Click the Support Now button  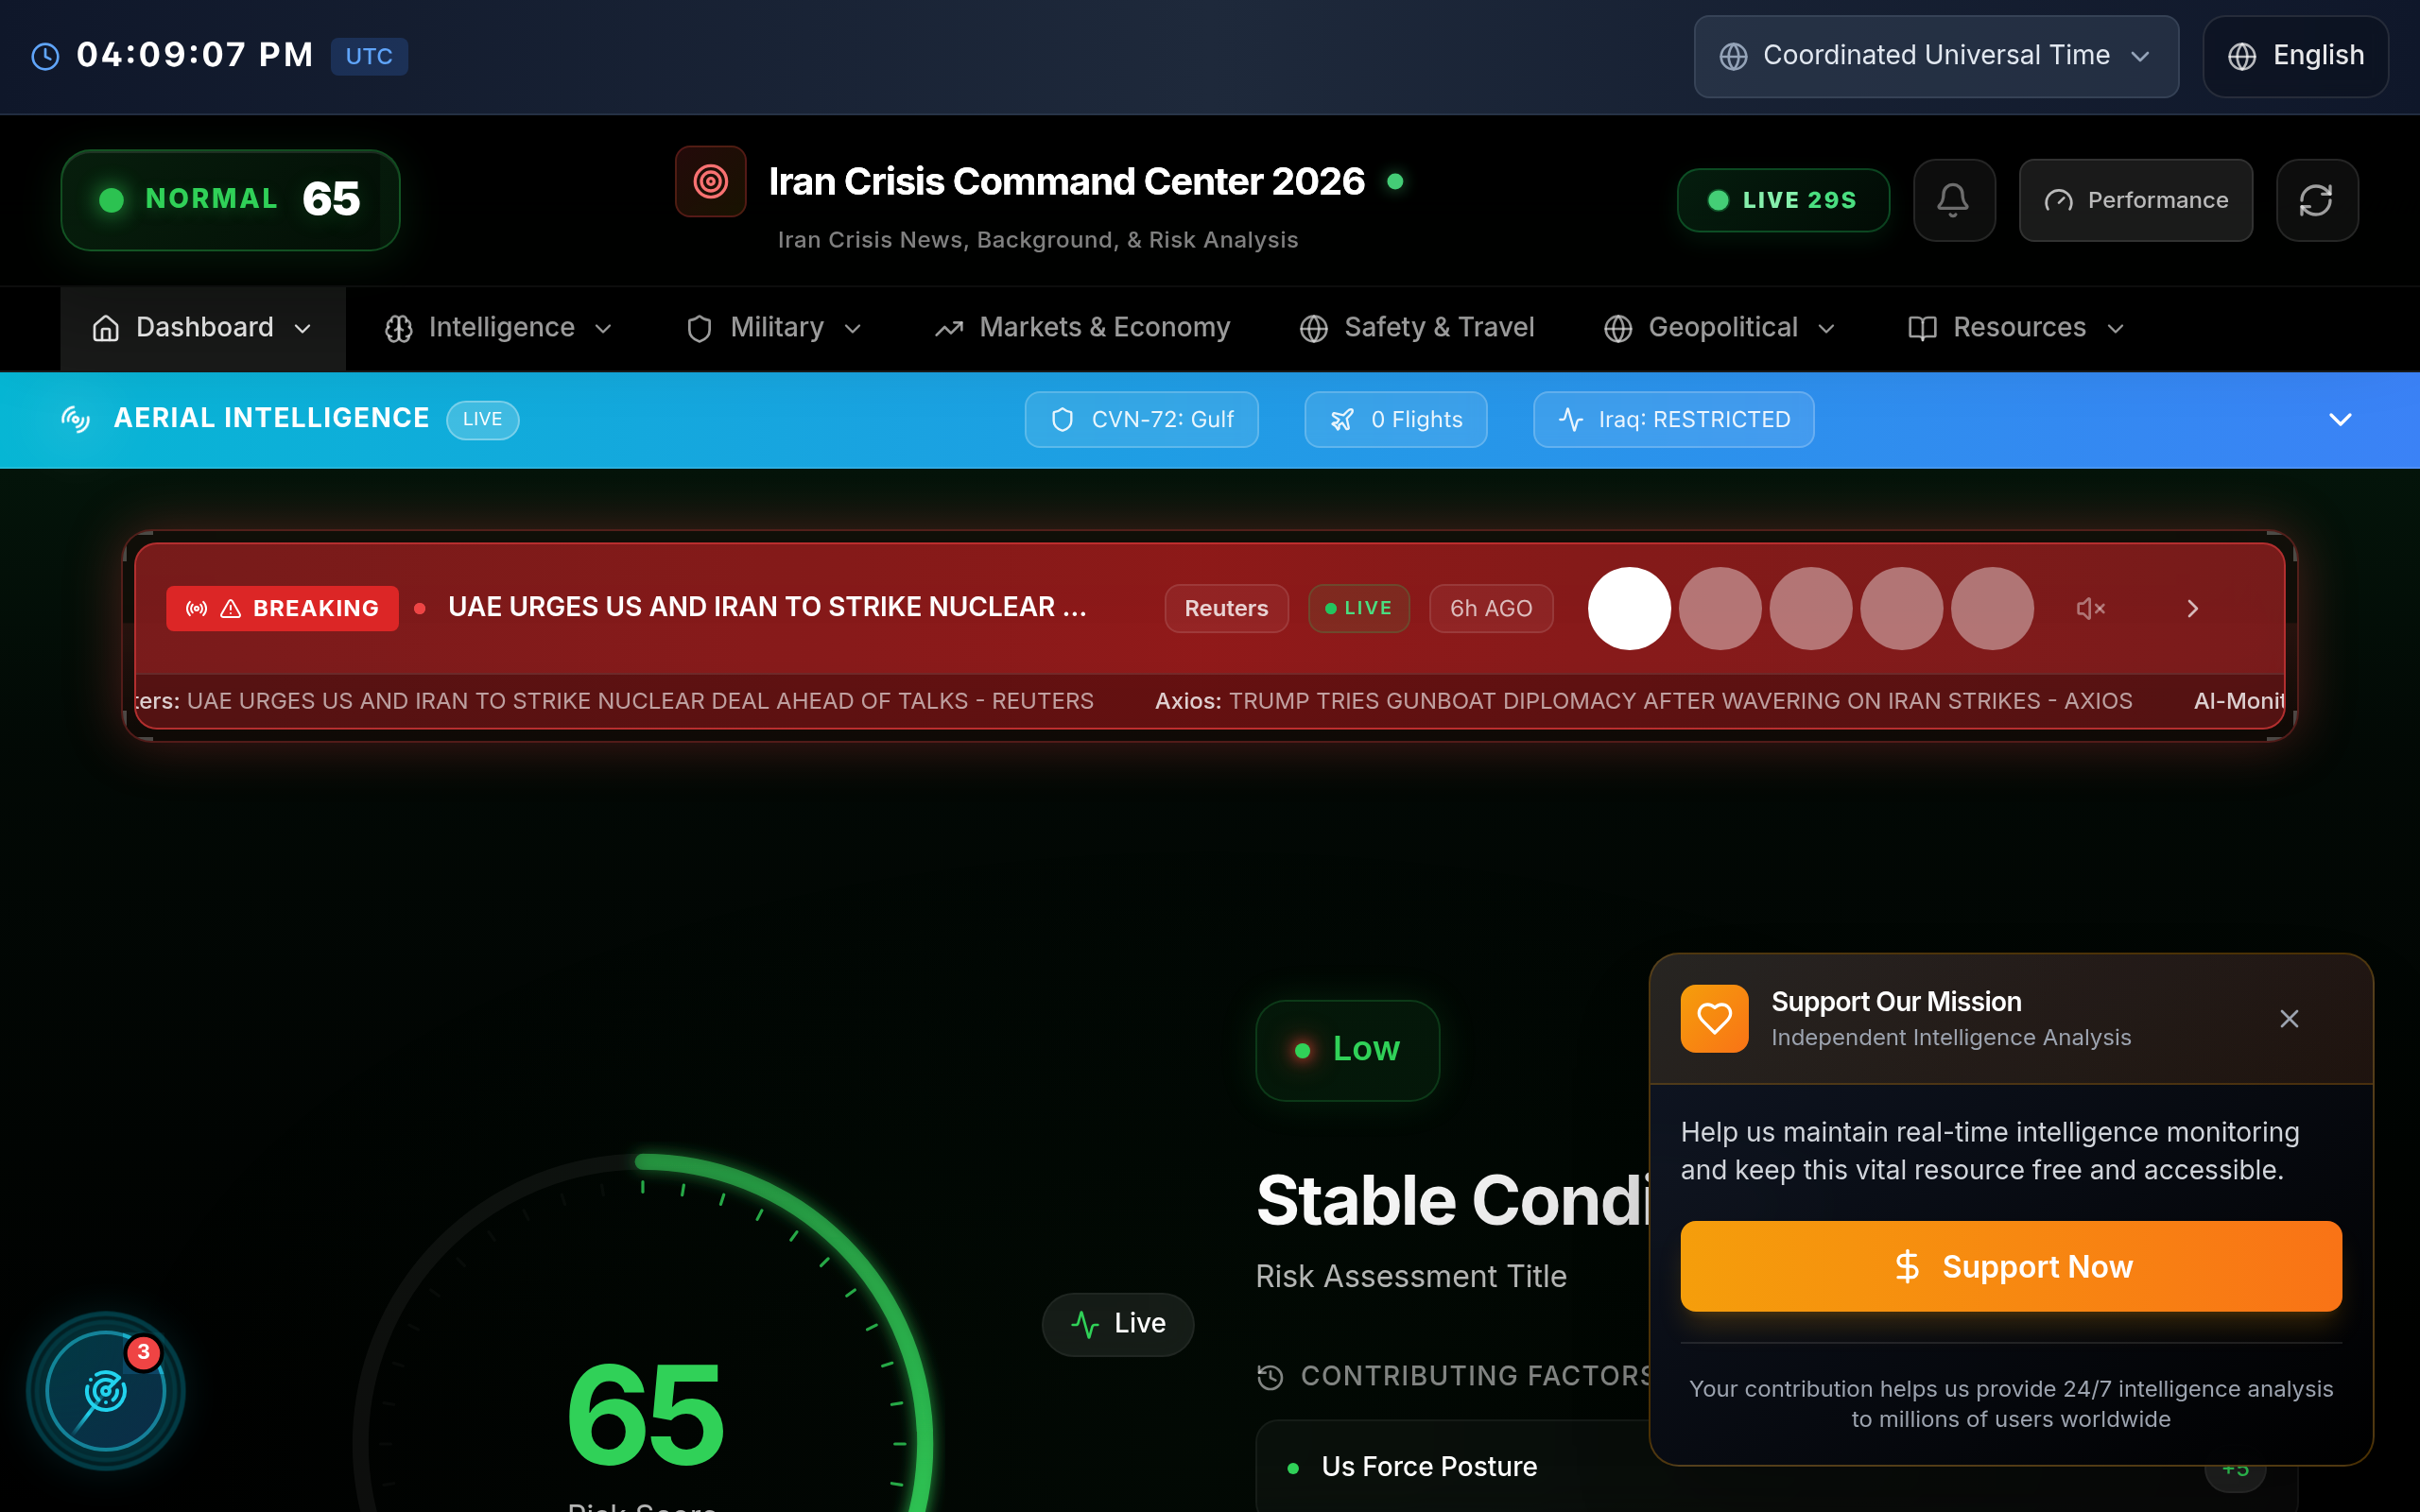click(x=2010, y=1265)
